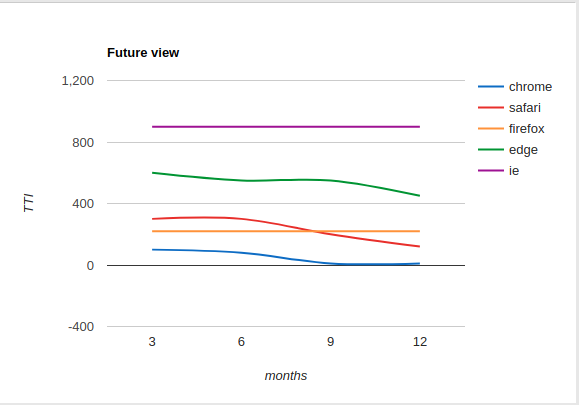Click the firefox legend label

click(527, 129)
